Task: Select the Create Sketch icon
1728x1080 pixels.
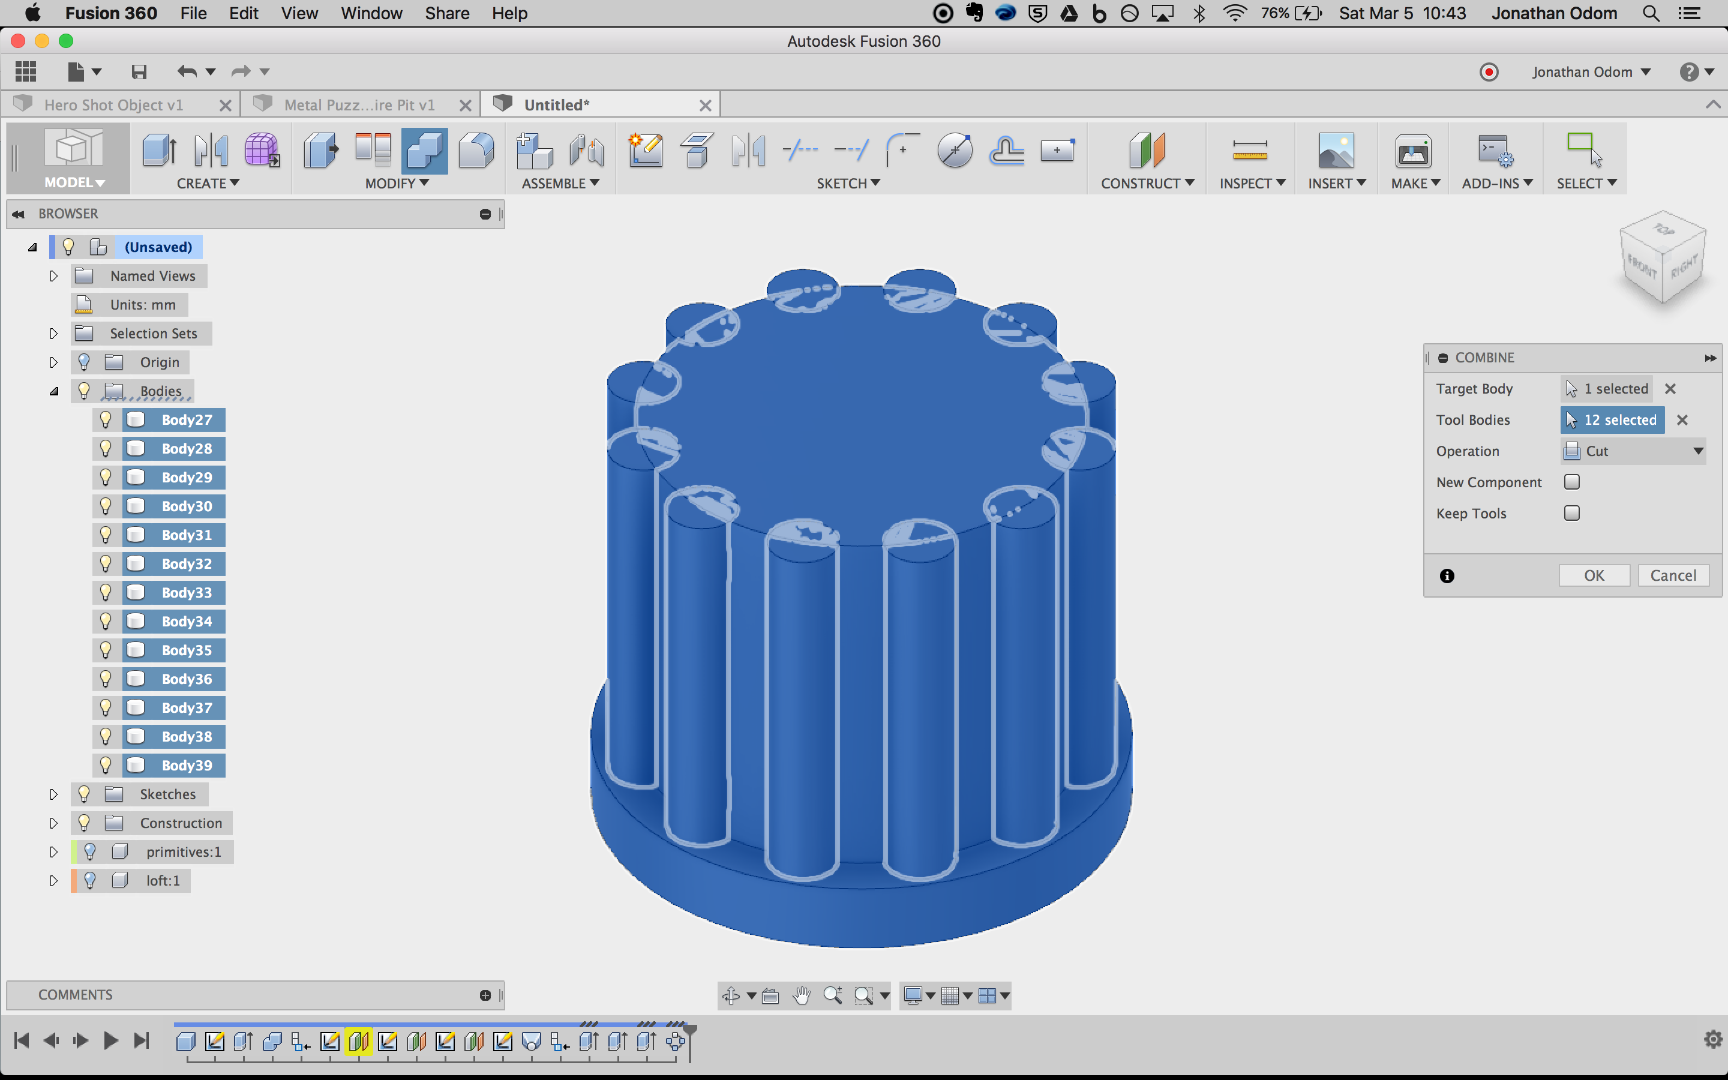Action: point(645,151)
